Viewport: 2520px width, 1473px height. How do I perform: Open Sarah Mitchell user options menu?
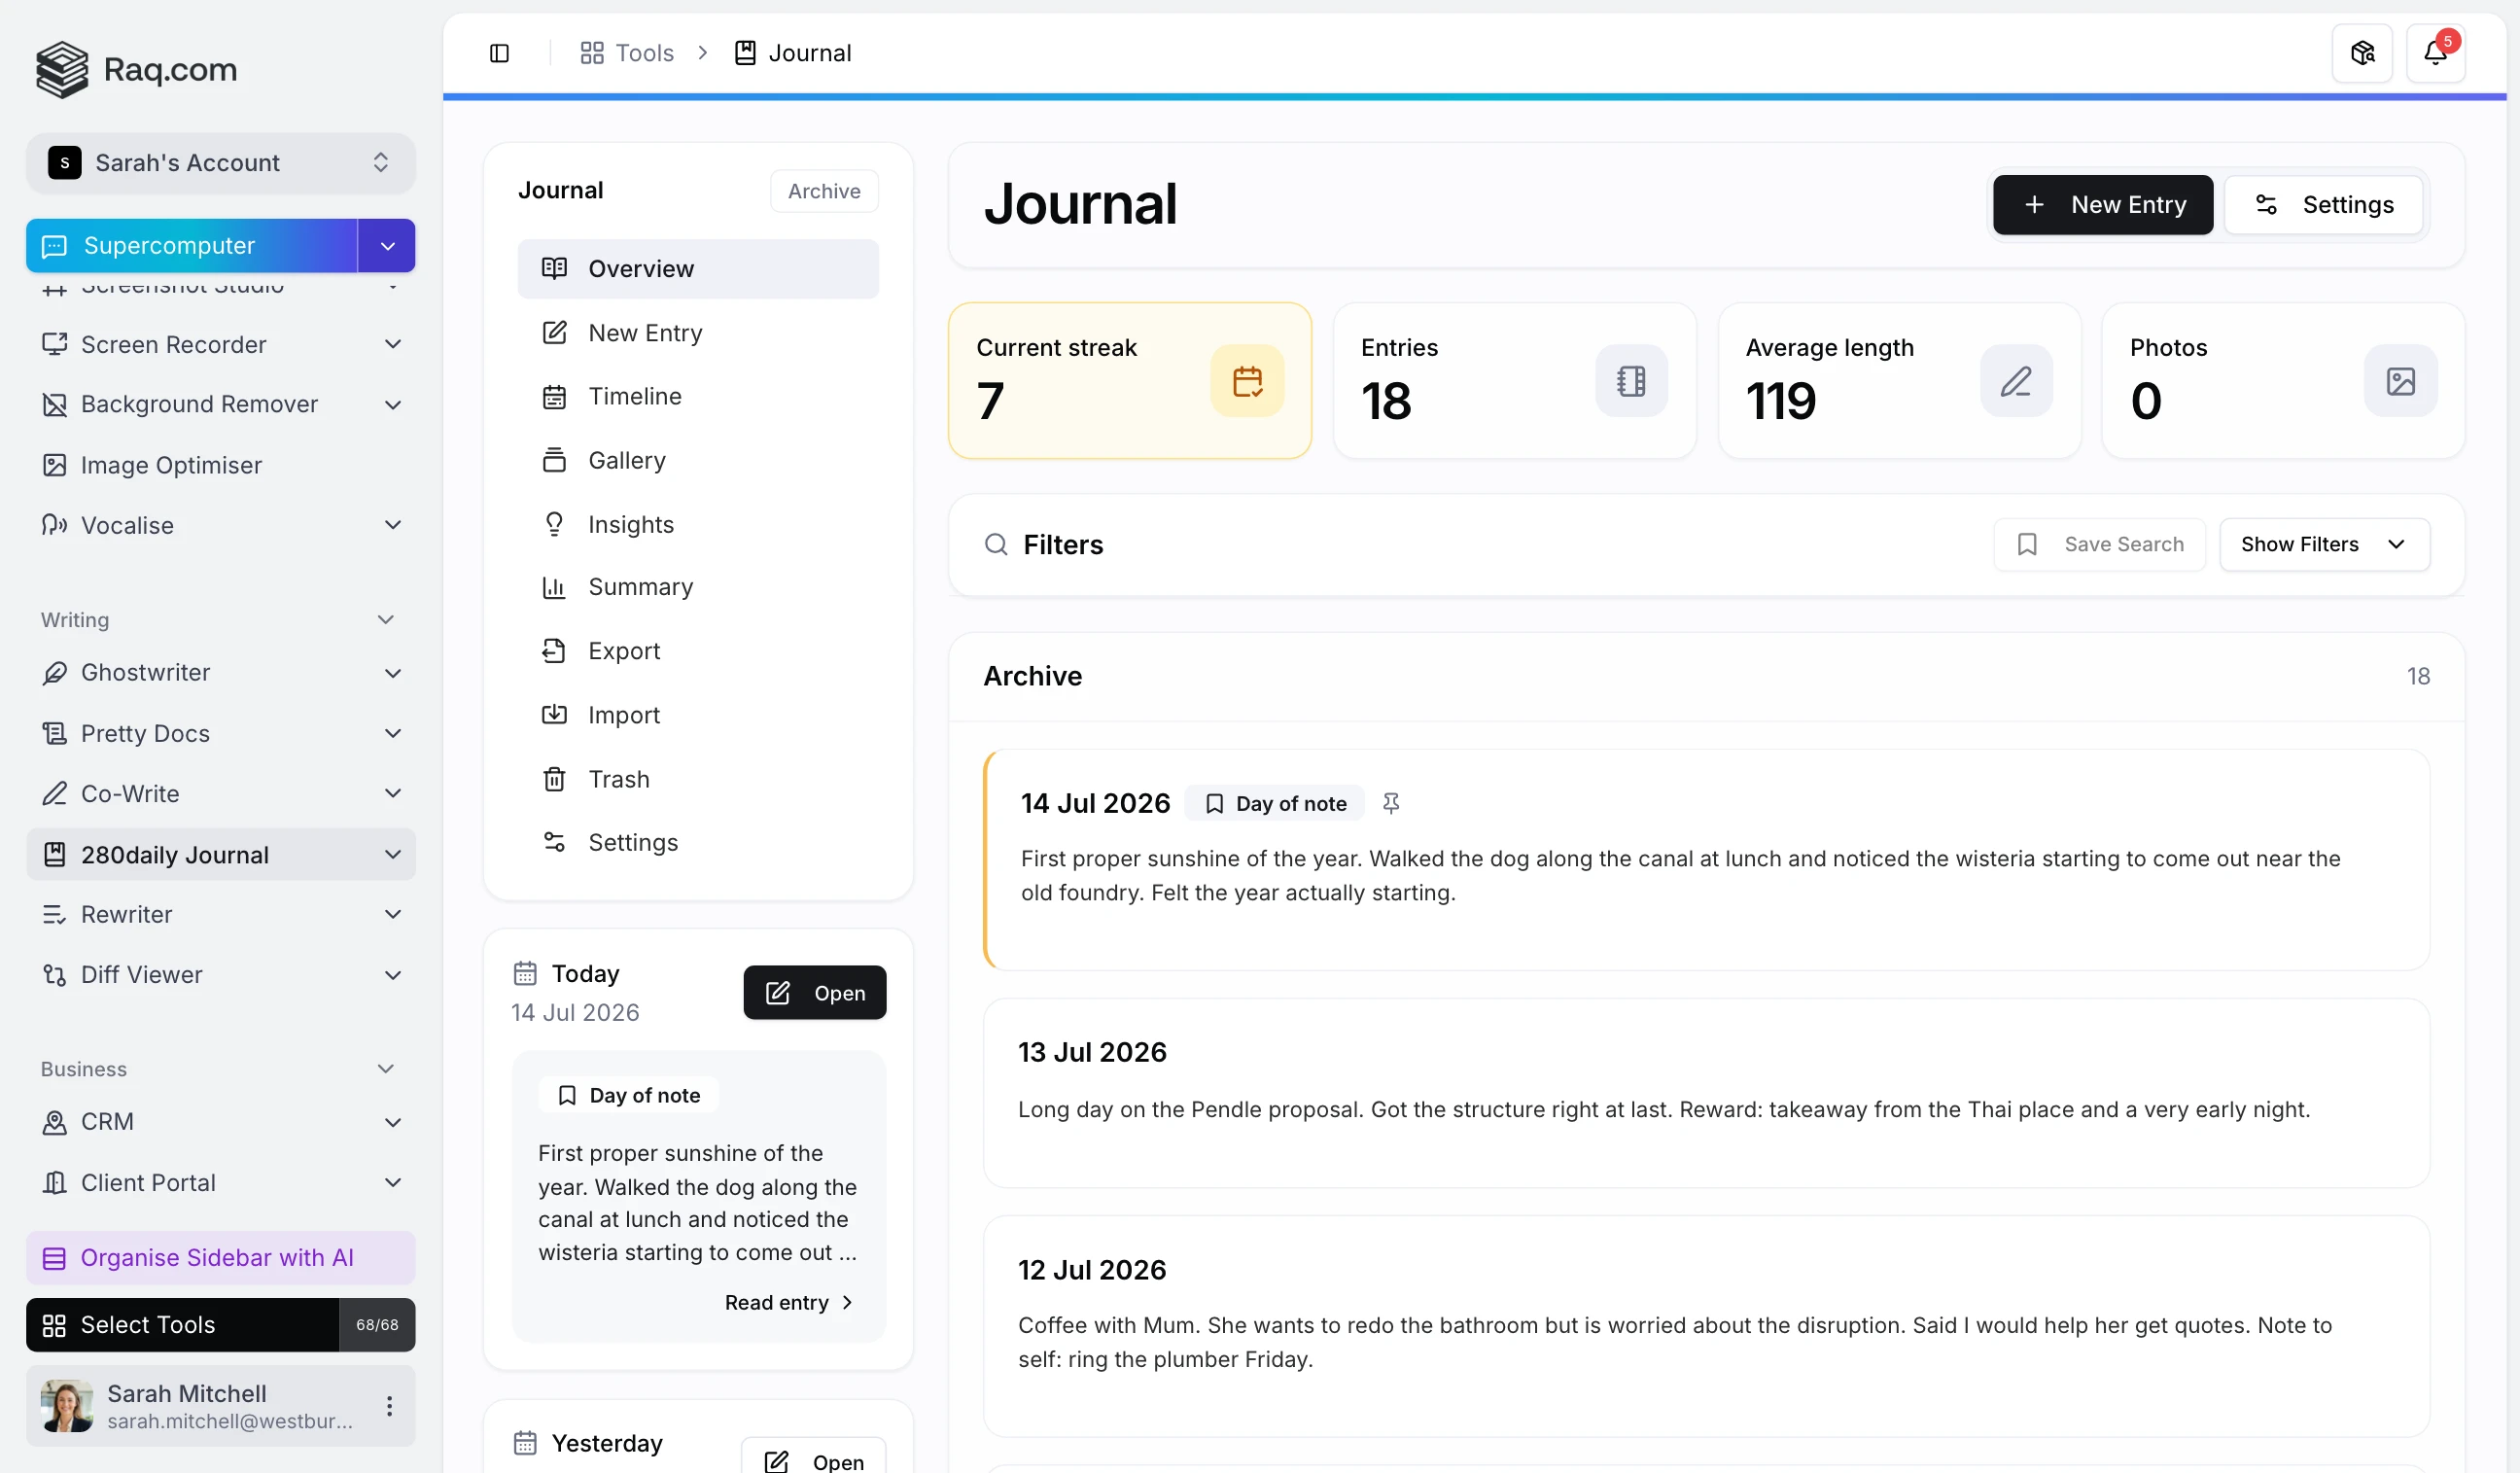[389, 1406]
